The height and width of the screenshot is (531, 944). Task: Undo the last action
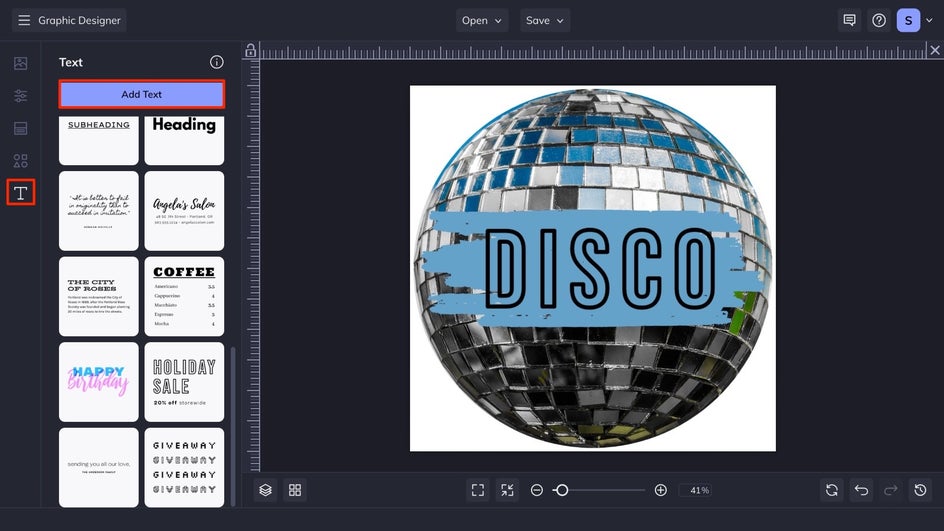862,490
